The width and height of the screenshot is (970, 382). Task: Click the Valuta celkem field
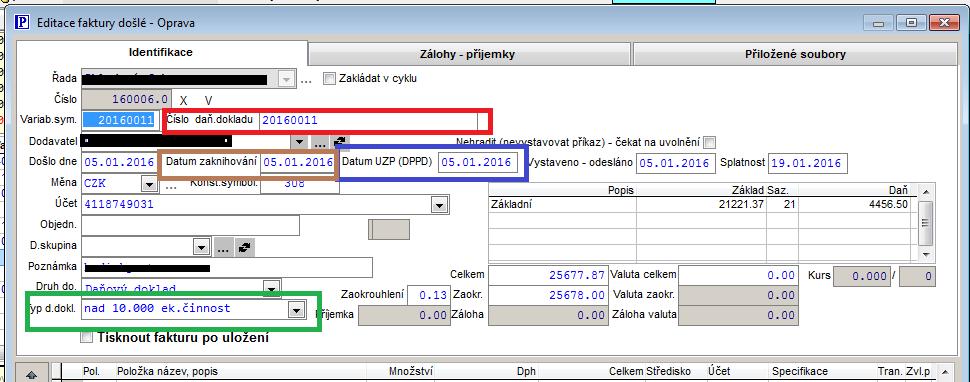(739, 275)
